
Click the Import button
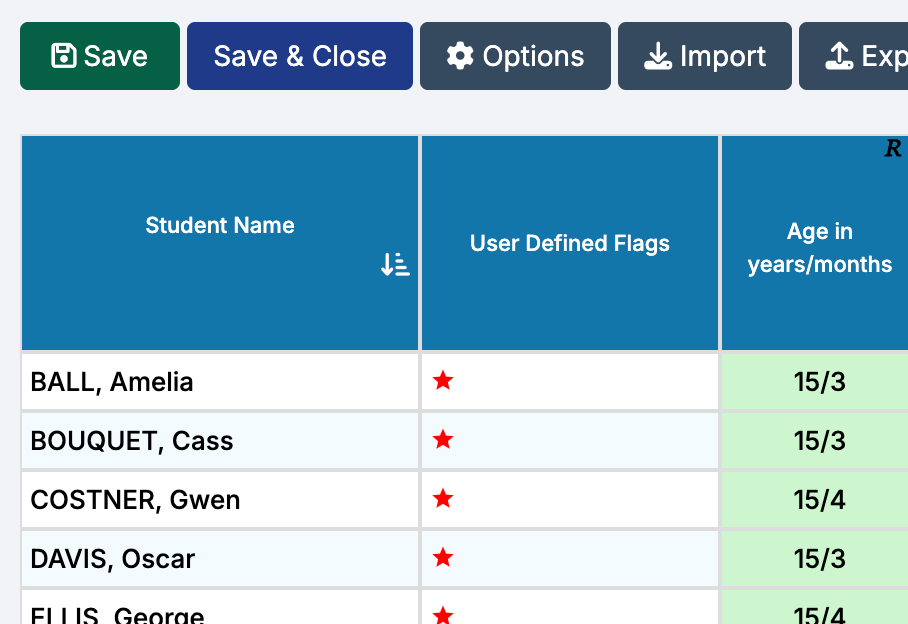pos(705,56)
